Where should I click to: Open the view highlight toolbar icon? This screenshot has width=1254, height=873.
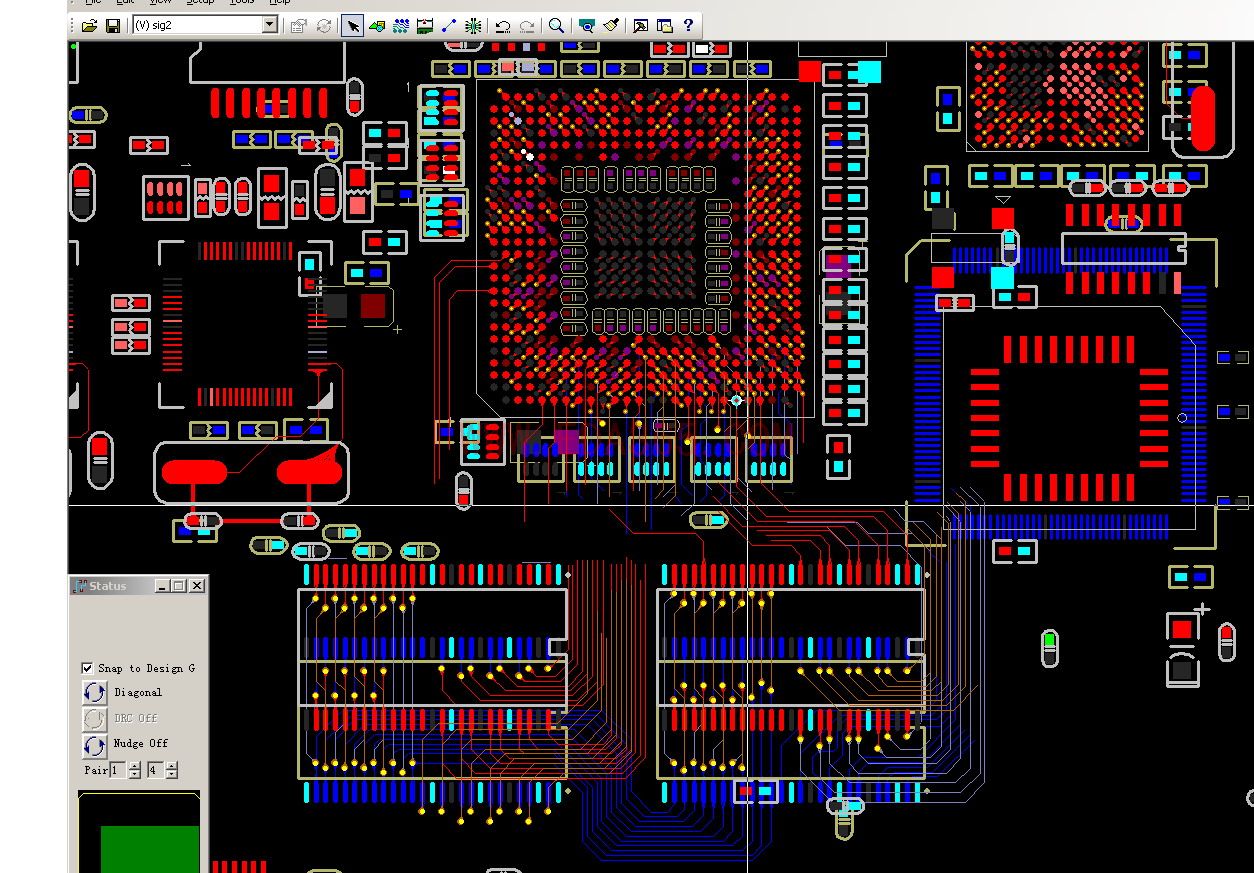coord(587,26)
